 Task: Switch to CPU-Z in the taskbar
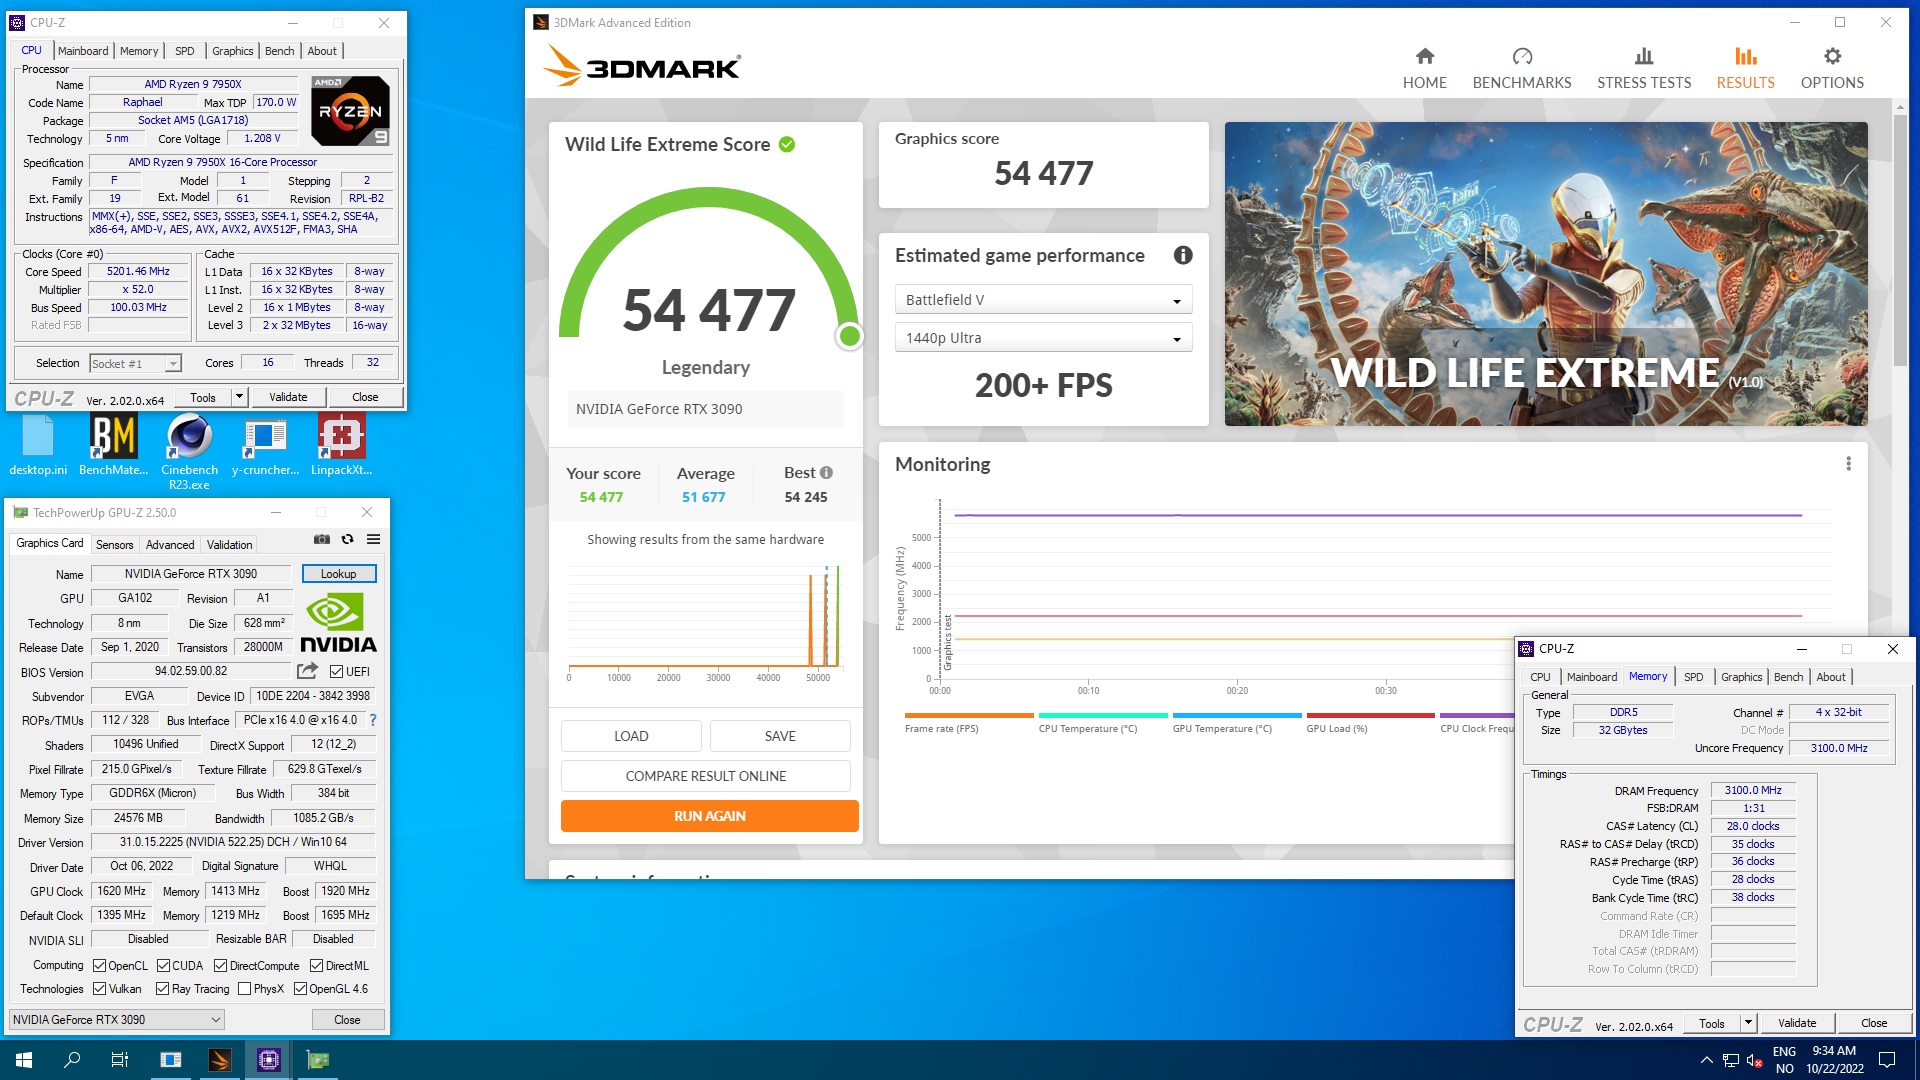click(269, 1060)
